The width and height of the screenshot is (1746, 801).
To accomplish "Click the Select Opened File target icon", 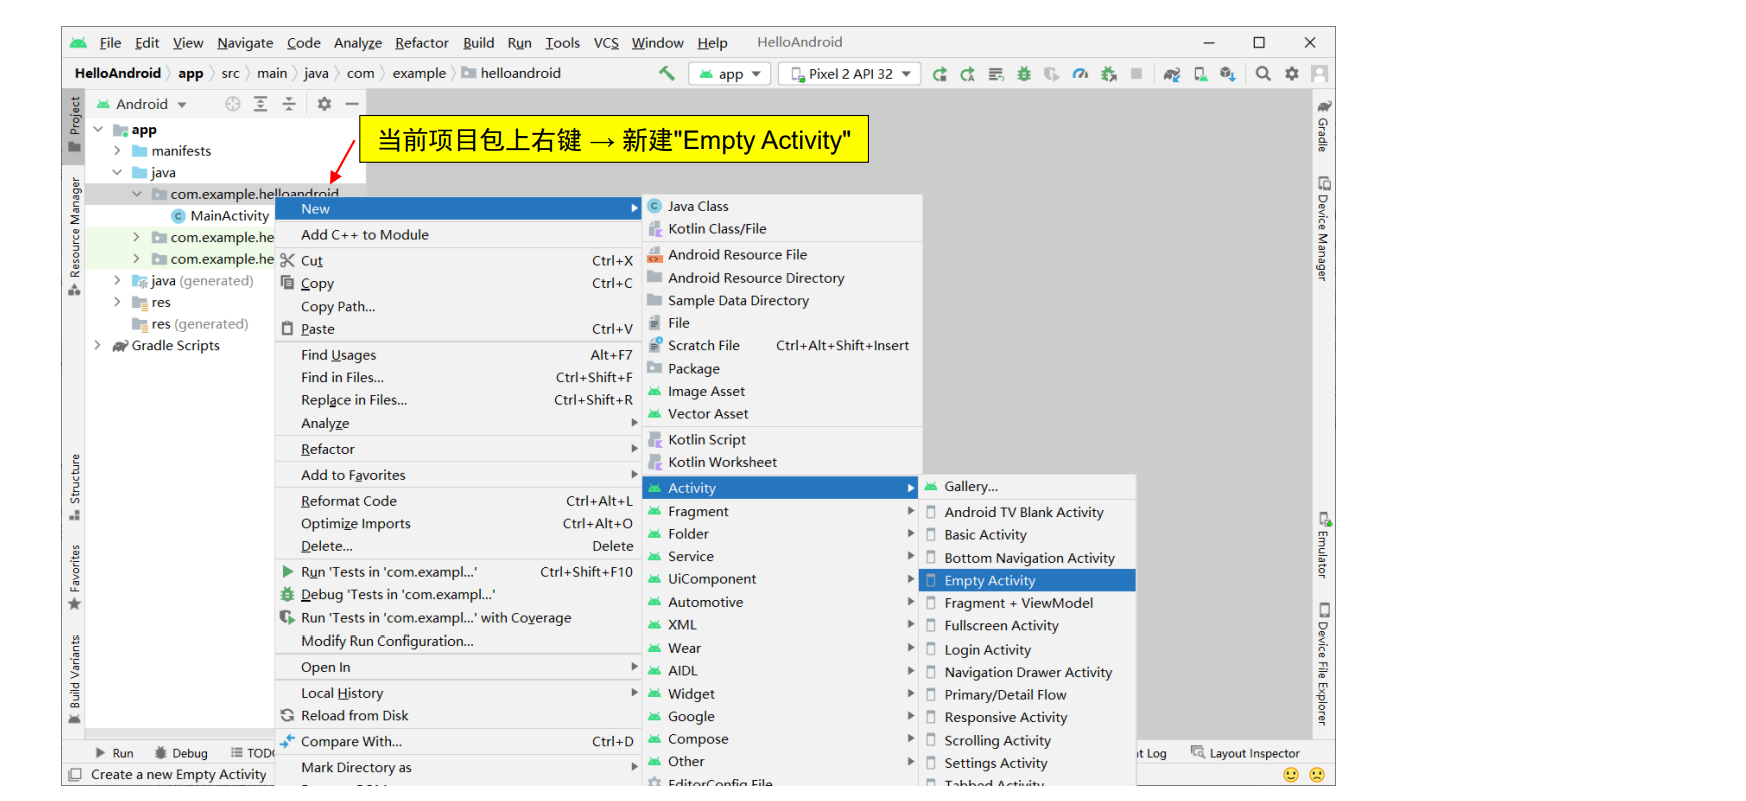I will (233, 104).
